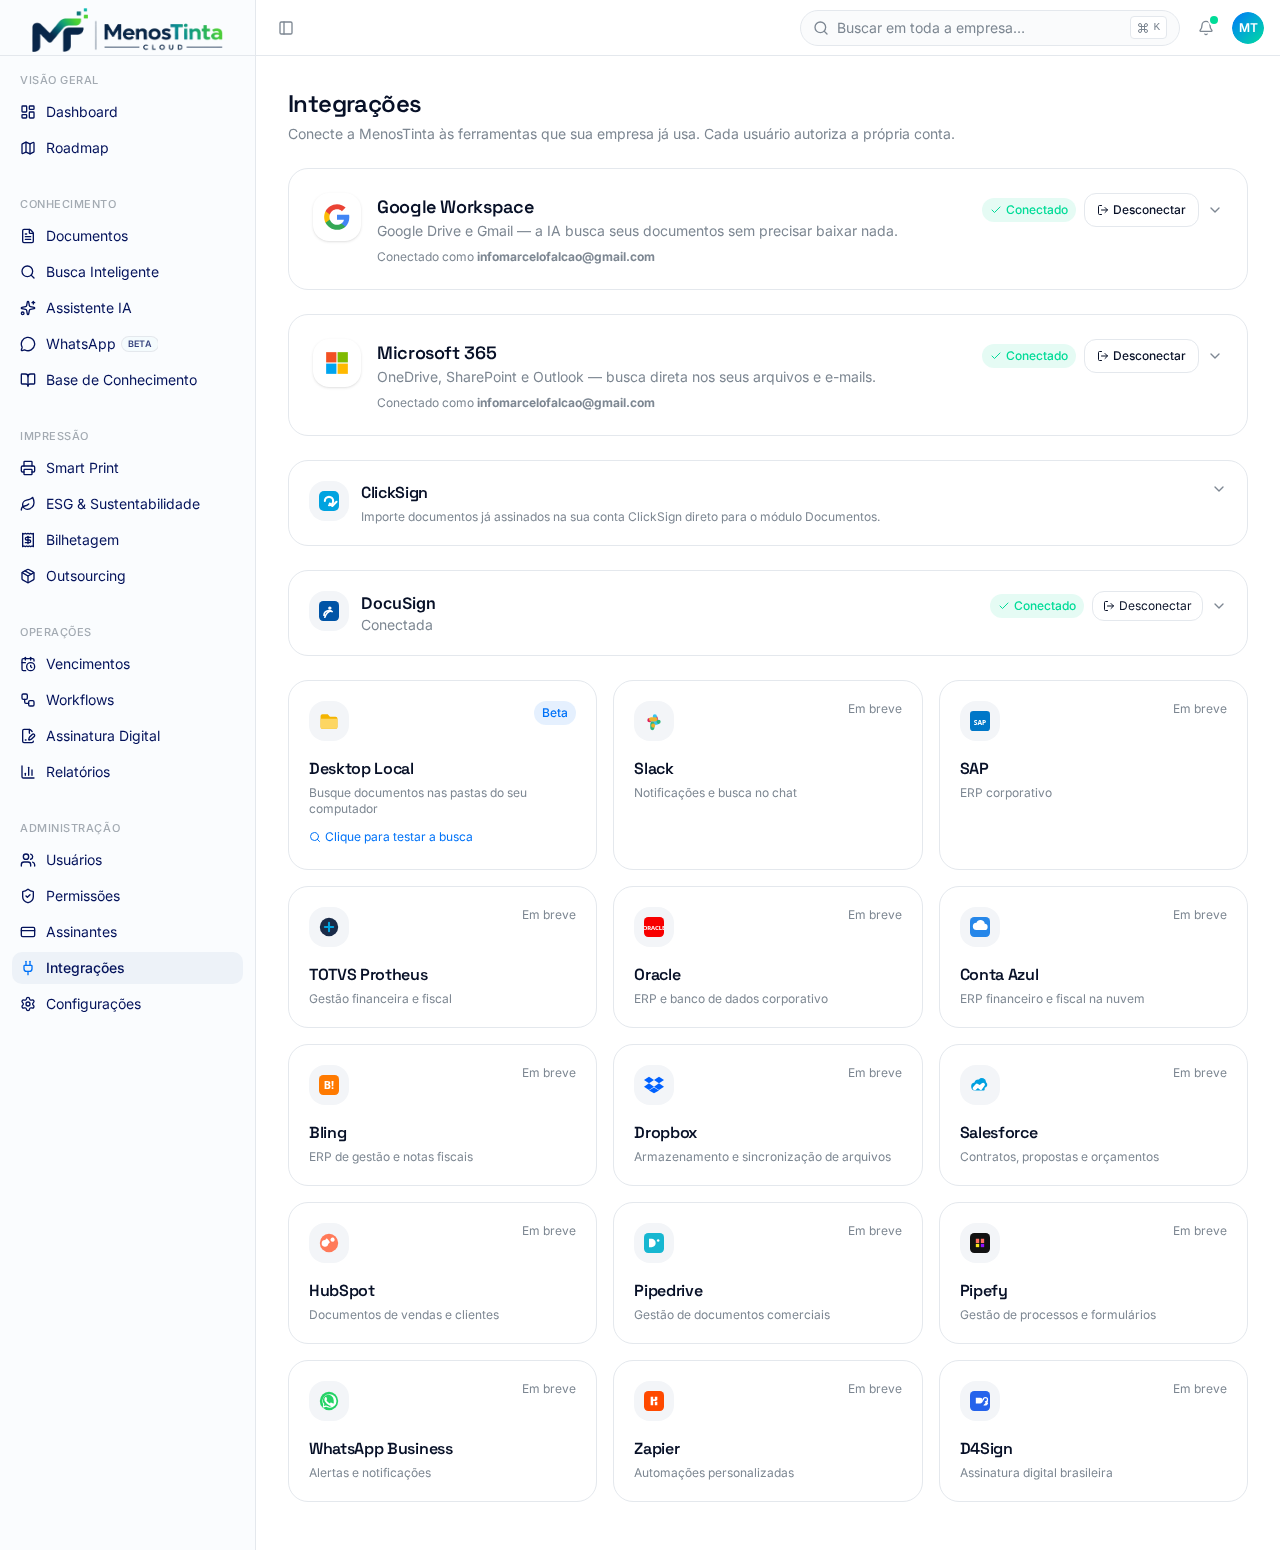This screenshot has height=1550, width=1280.
Task: Click the MenosTinta Cloud logo
Action: (x=127, y=30)
